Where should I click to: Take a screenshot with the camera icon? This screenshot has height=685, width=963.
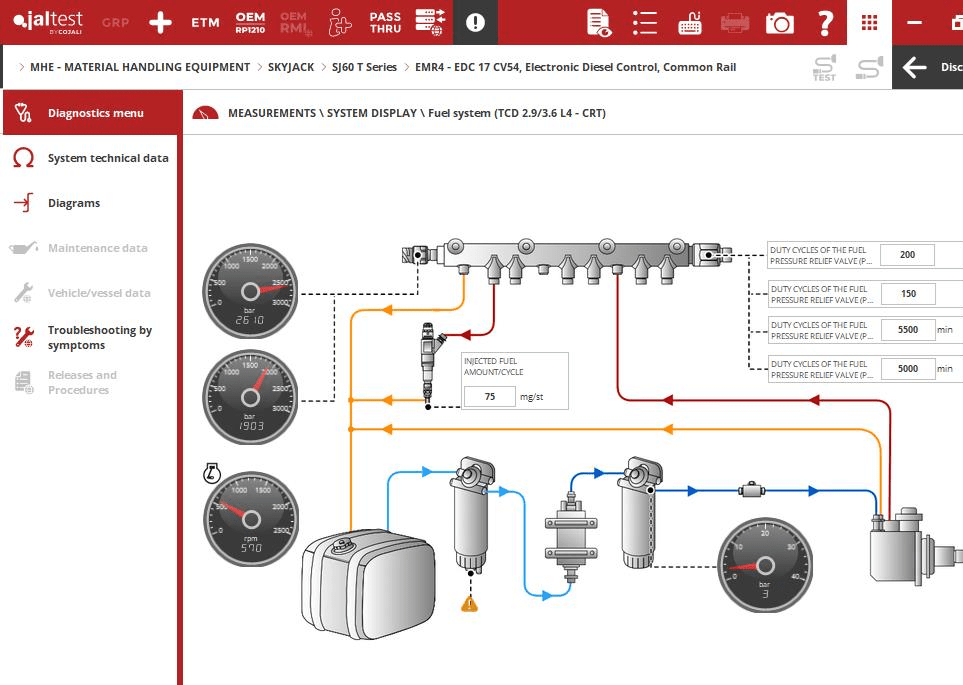(779, 22)
